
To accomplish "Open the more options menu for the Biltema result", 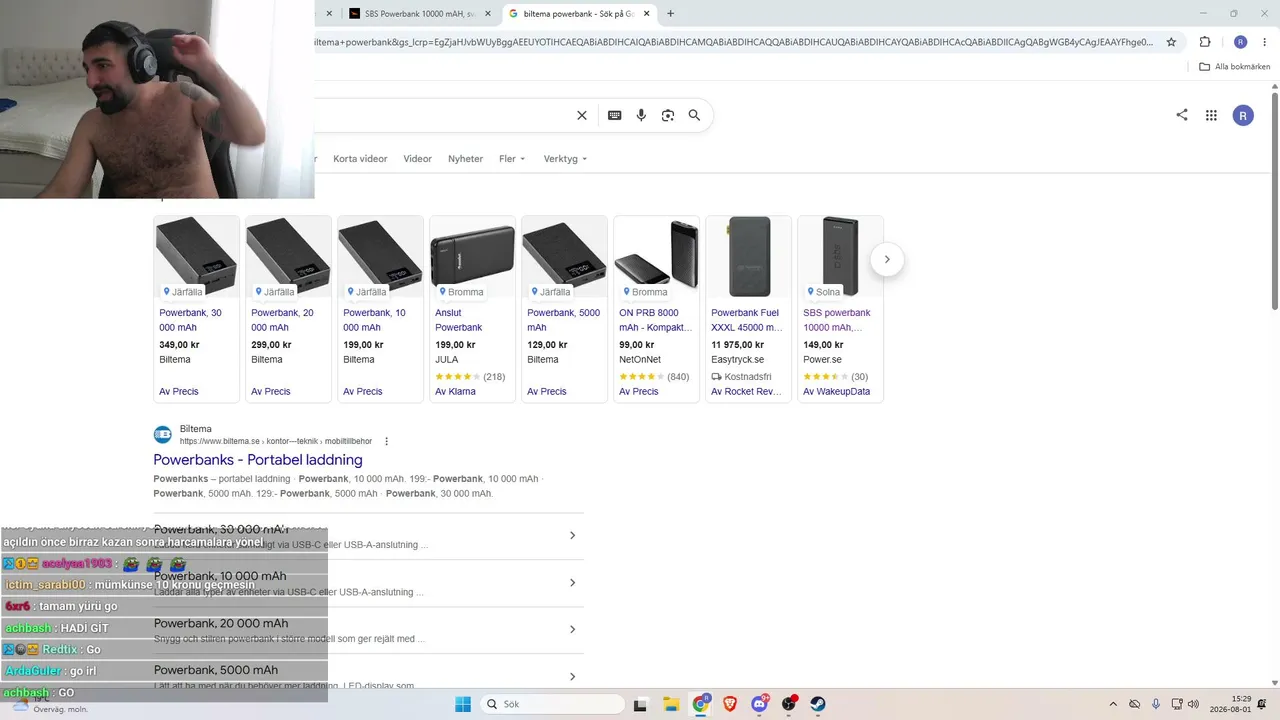I will tap(386, 441).
